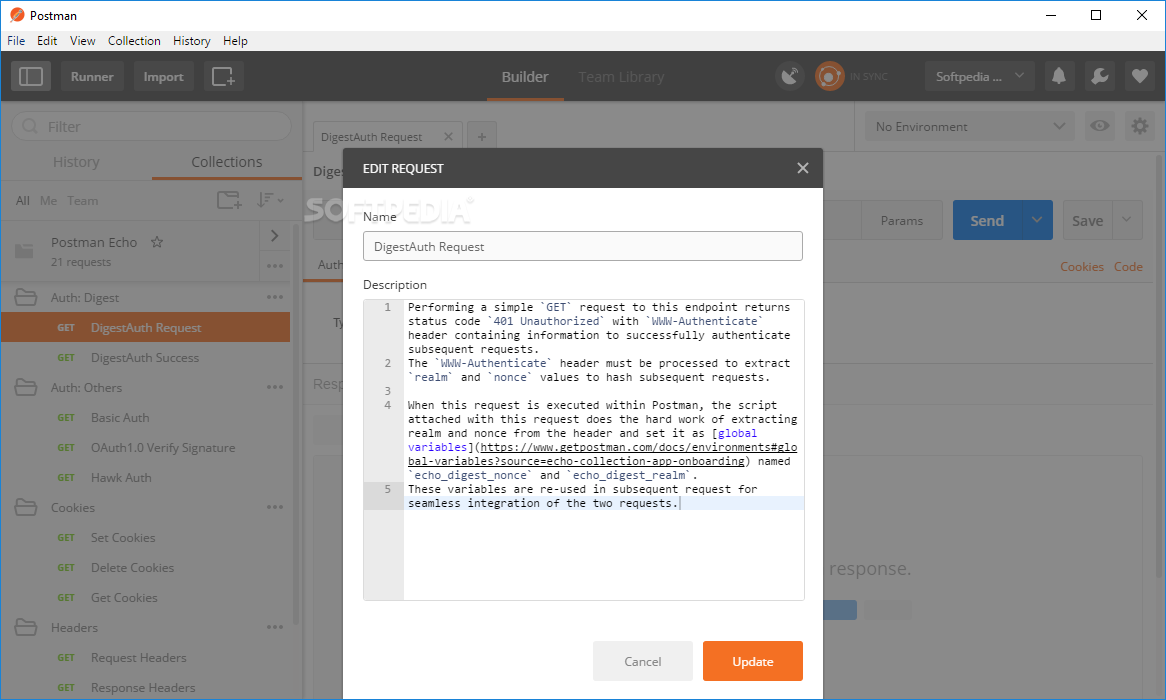Close the DigestAuth Request tab
Screen dimensions: 1166x700
[x=448, y=136]
